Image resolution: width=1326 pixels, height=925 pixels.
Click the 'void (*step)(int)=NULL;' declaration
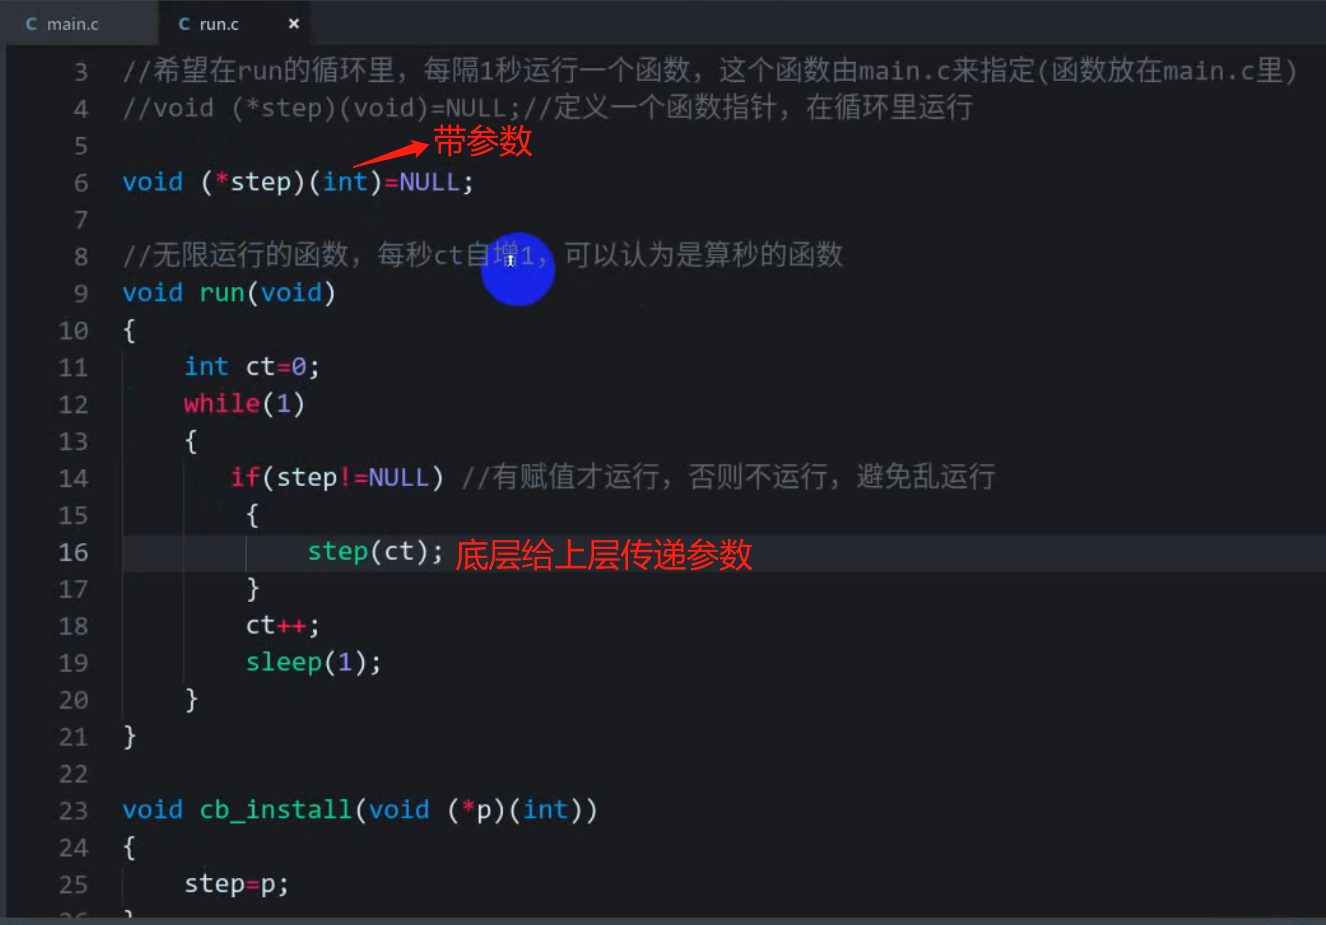298,182
